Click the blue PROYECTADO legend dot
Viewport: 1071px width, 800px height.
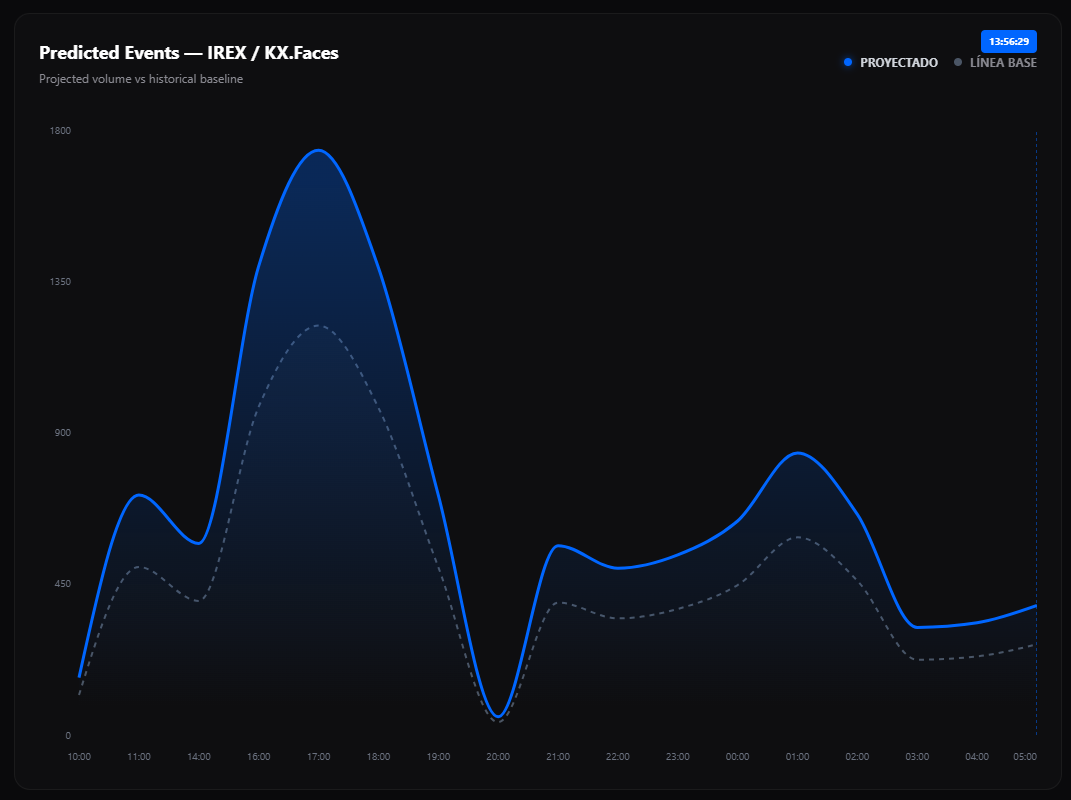click(848, 62)
